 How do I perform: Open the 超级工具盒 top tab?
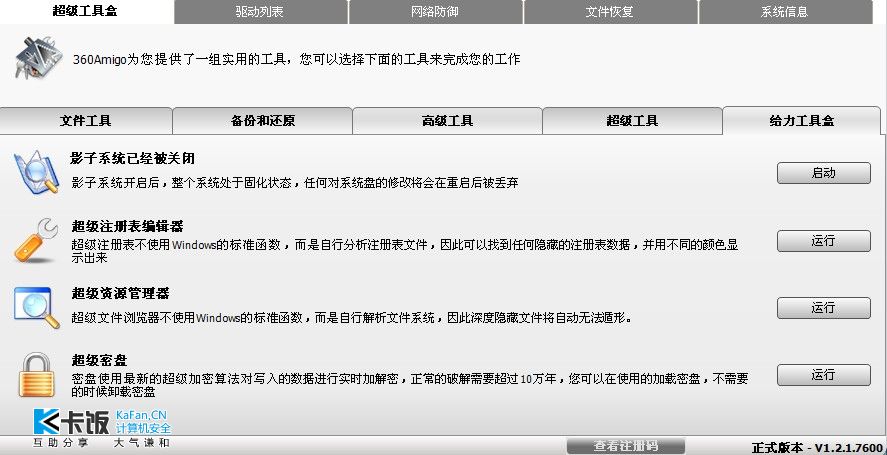pos(85,11)
